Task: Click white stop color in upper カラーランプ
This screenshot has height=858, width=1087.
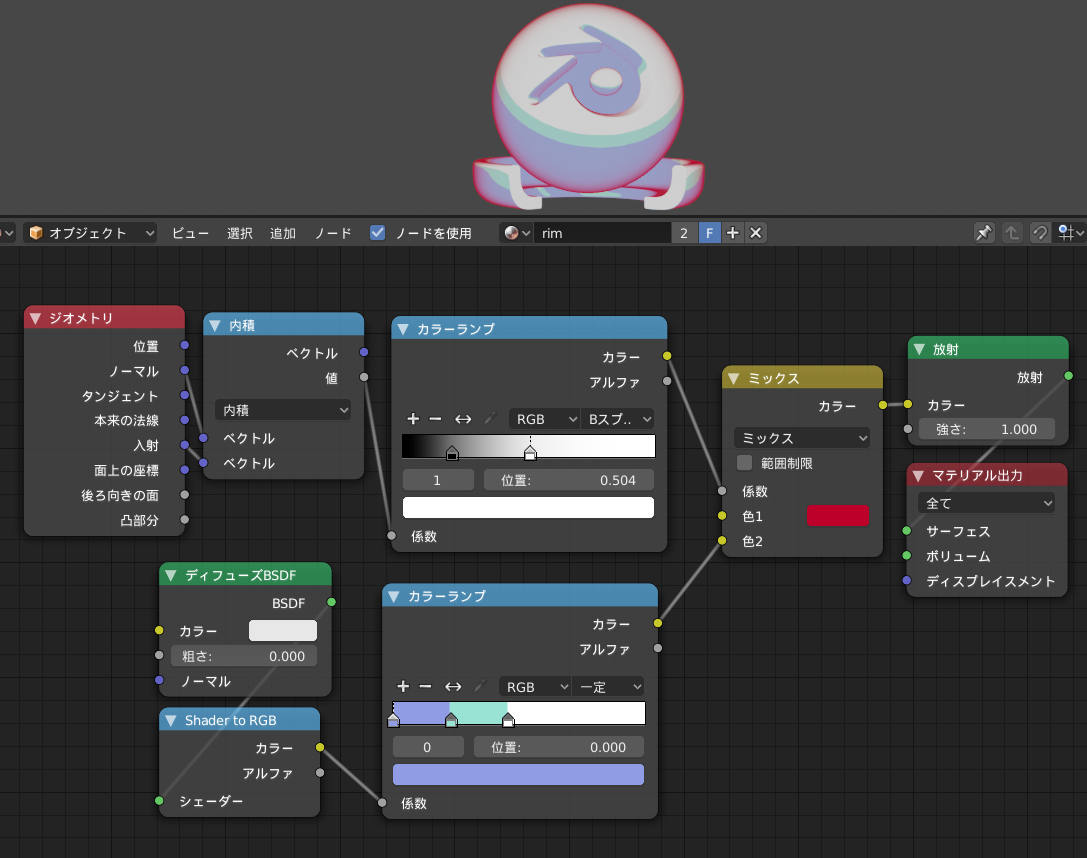Action: point(528,507)
